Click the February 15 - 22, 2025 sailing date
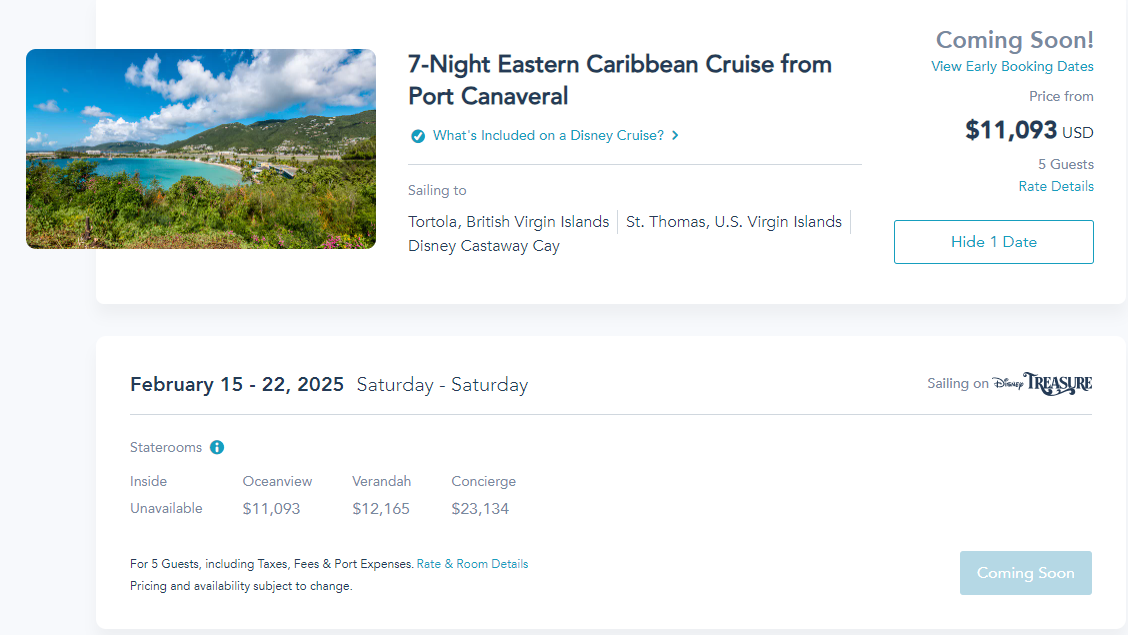This screenshot has height=635, width=1128. click(x=237, y=385)
